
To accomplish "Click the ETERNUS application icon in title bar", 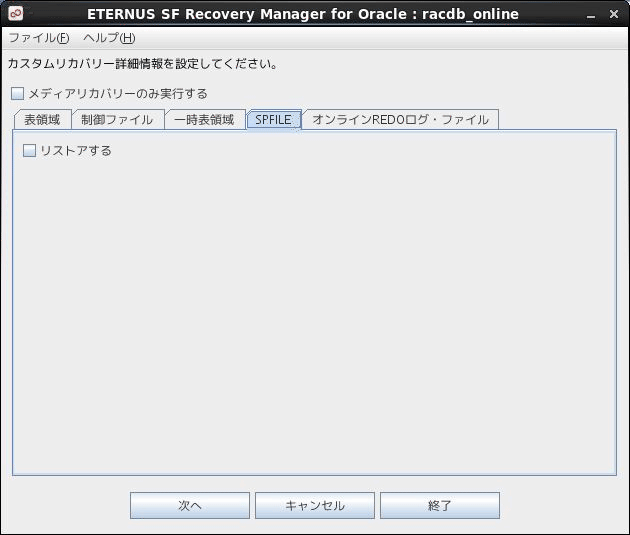I will [x=16, y=13].
